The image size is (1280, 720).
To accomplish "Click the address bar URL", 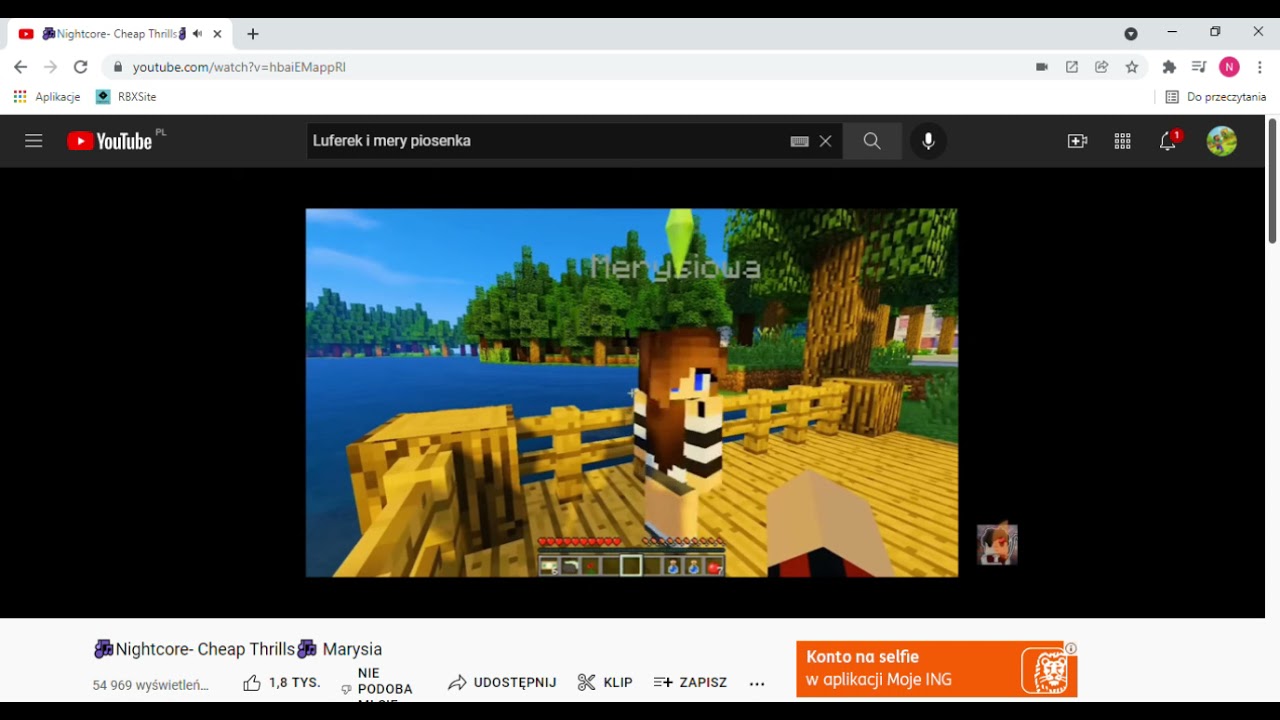I will 239,67.
